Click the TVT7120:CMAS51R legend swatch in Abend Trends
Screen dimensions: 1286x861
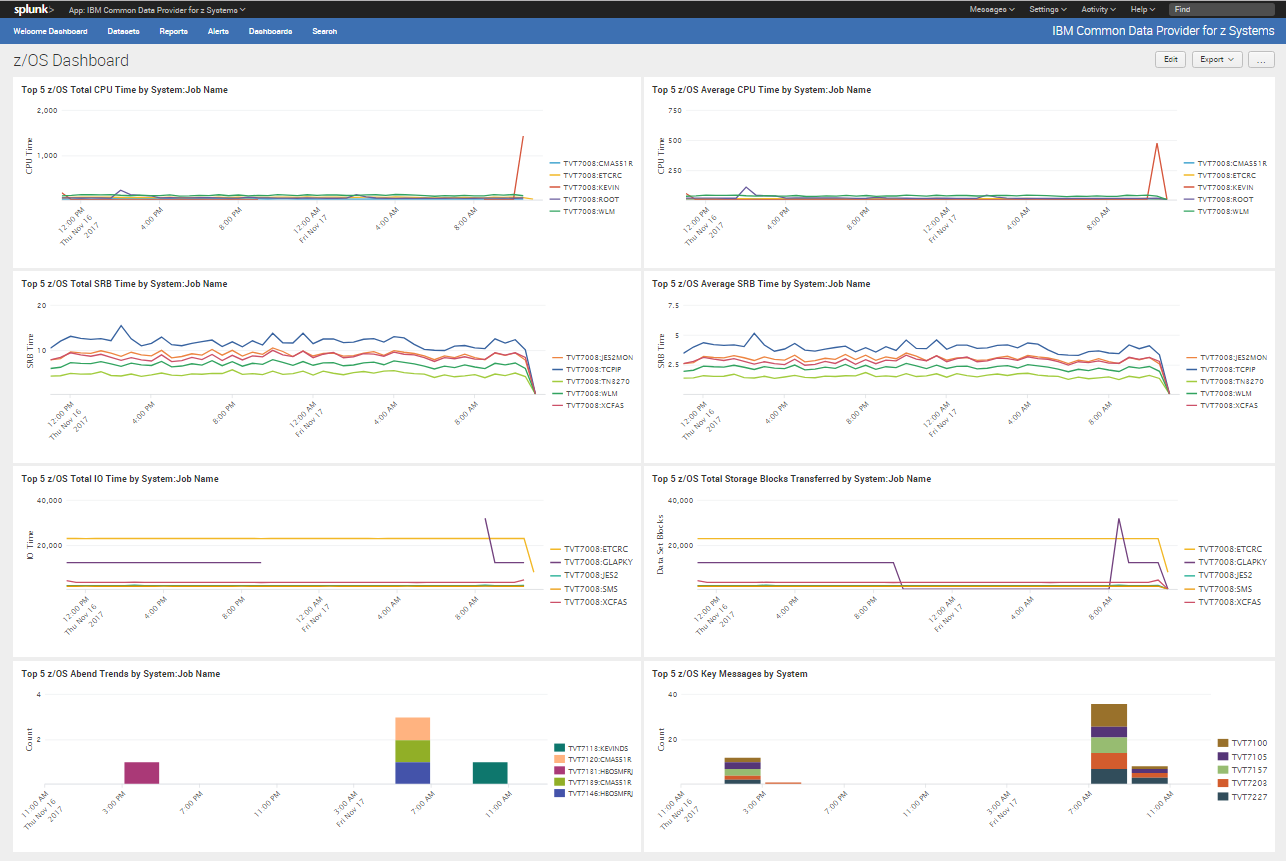[559, 759]
